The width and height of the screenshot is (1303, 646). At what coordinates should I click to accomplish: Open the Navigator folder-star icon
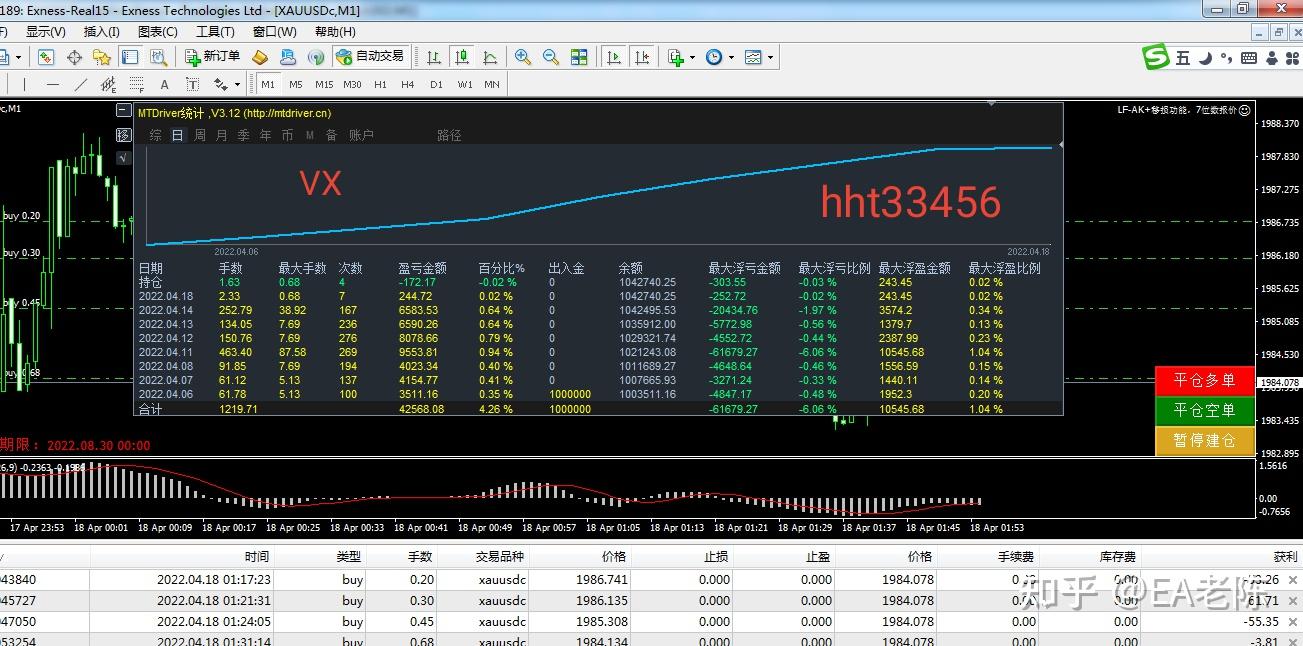[x=102, y=57]
